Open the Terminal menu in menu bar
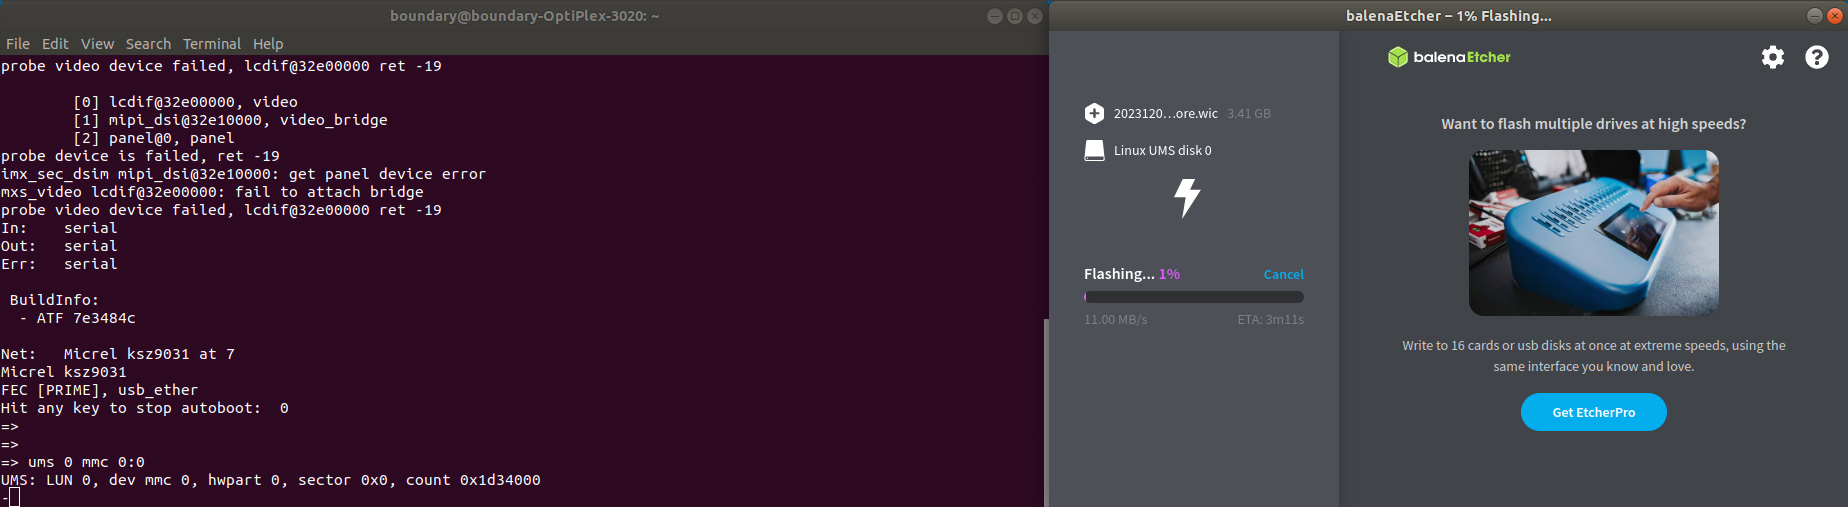Image resolution: width=1848 pixels, height=507 pixels. coord(211,44)
